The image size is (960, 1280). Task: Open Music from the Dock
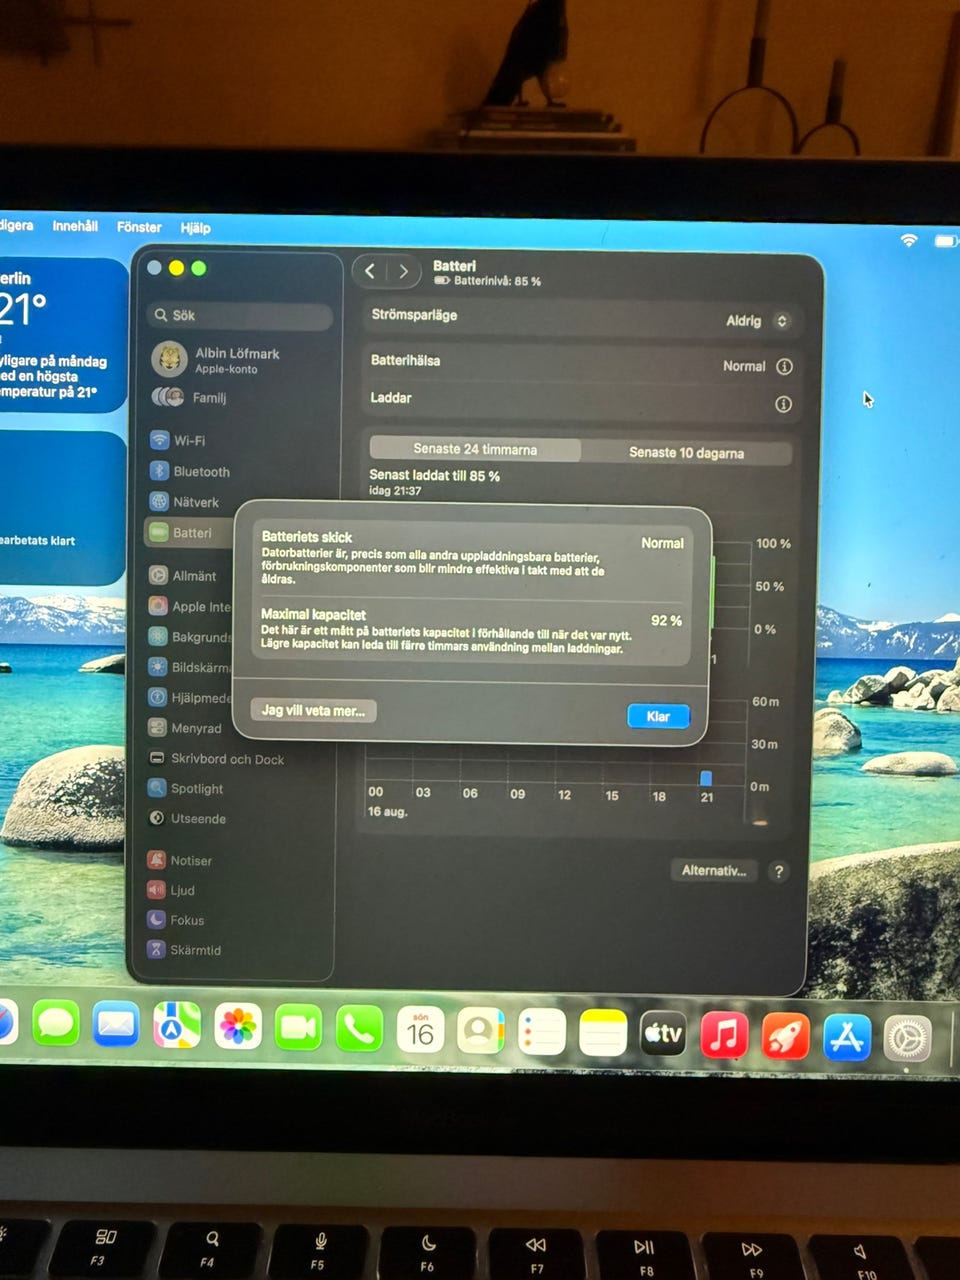click(x=725, y=1036)
